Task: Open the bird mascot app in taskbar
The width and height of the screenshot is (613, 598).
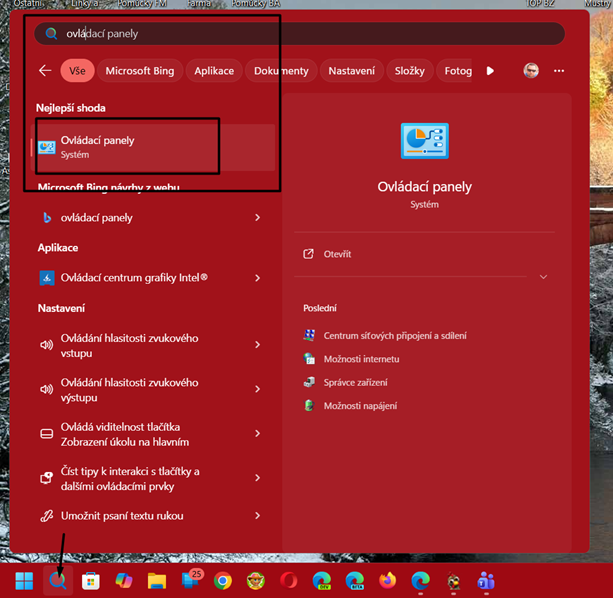Action: pyautogui.click(x=453, y=581)
